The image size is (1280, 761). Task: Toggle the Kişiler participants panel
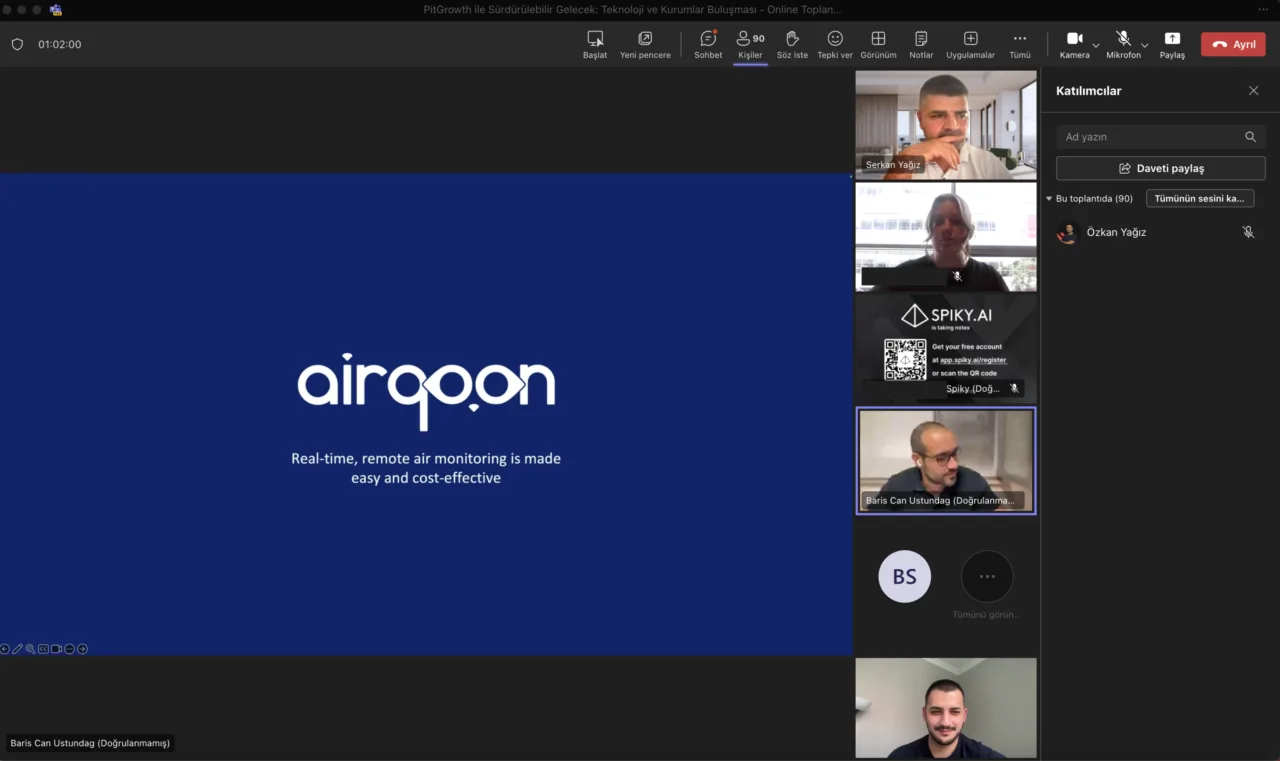750,44
